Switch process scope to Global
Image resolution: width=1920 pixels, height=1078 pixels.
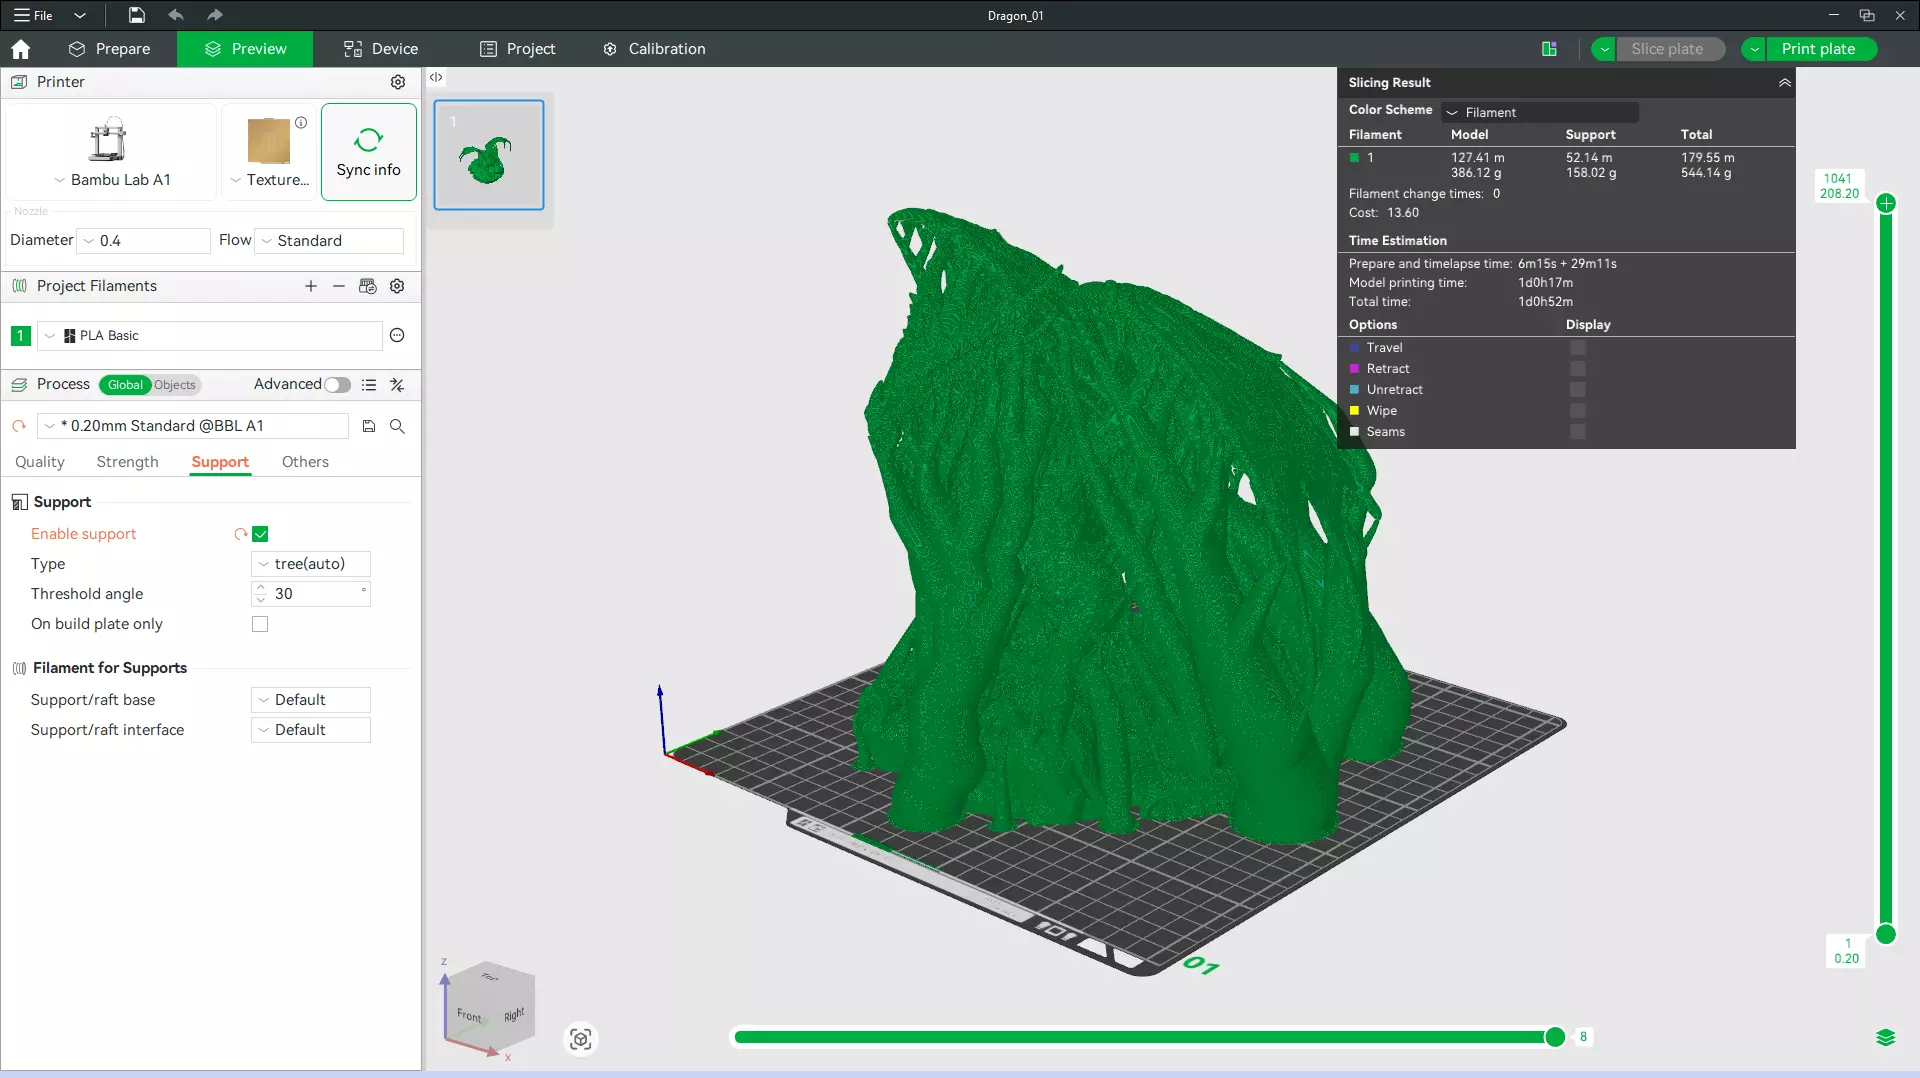pyautogui.click(x=125, y=385)
